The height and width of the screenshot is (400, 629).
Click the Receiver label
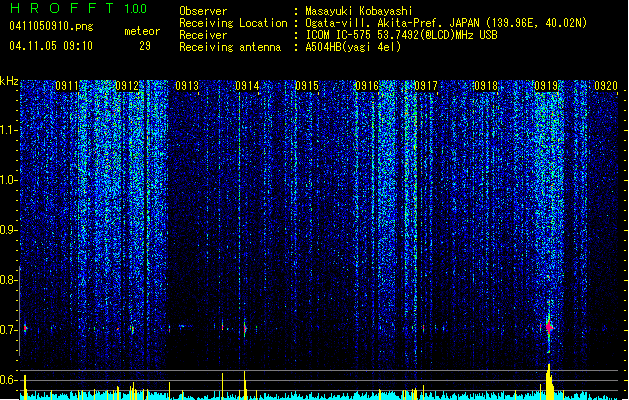[203, 35]
